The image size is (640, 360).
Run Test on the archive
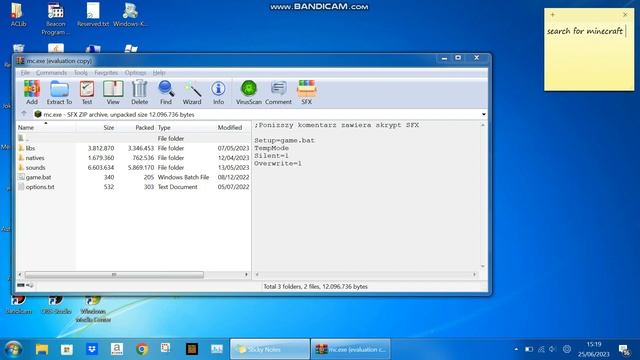tap(87, 92)
